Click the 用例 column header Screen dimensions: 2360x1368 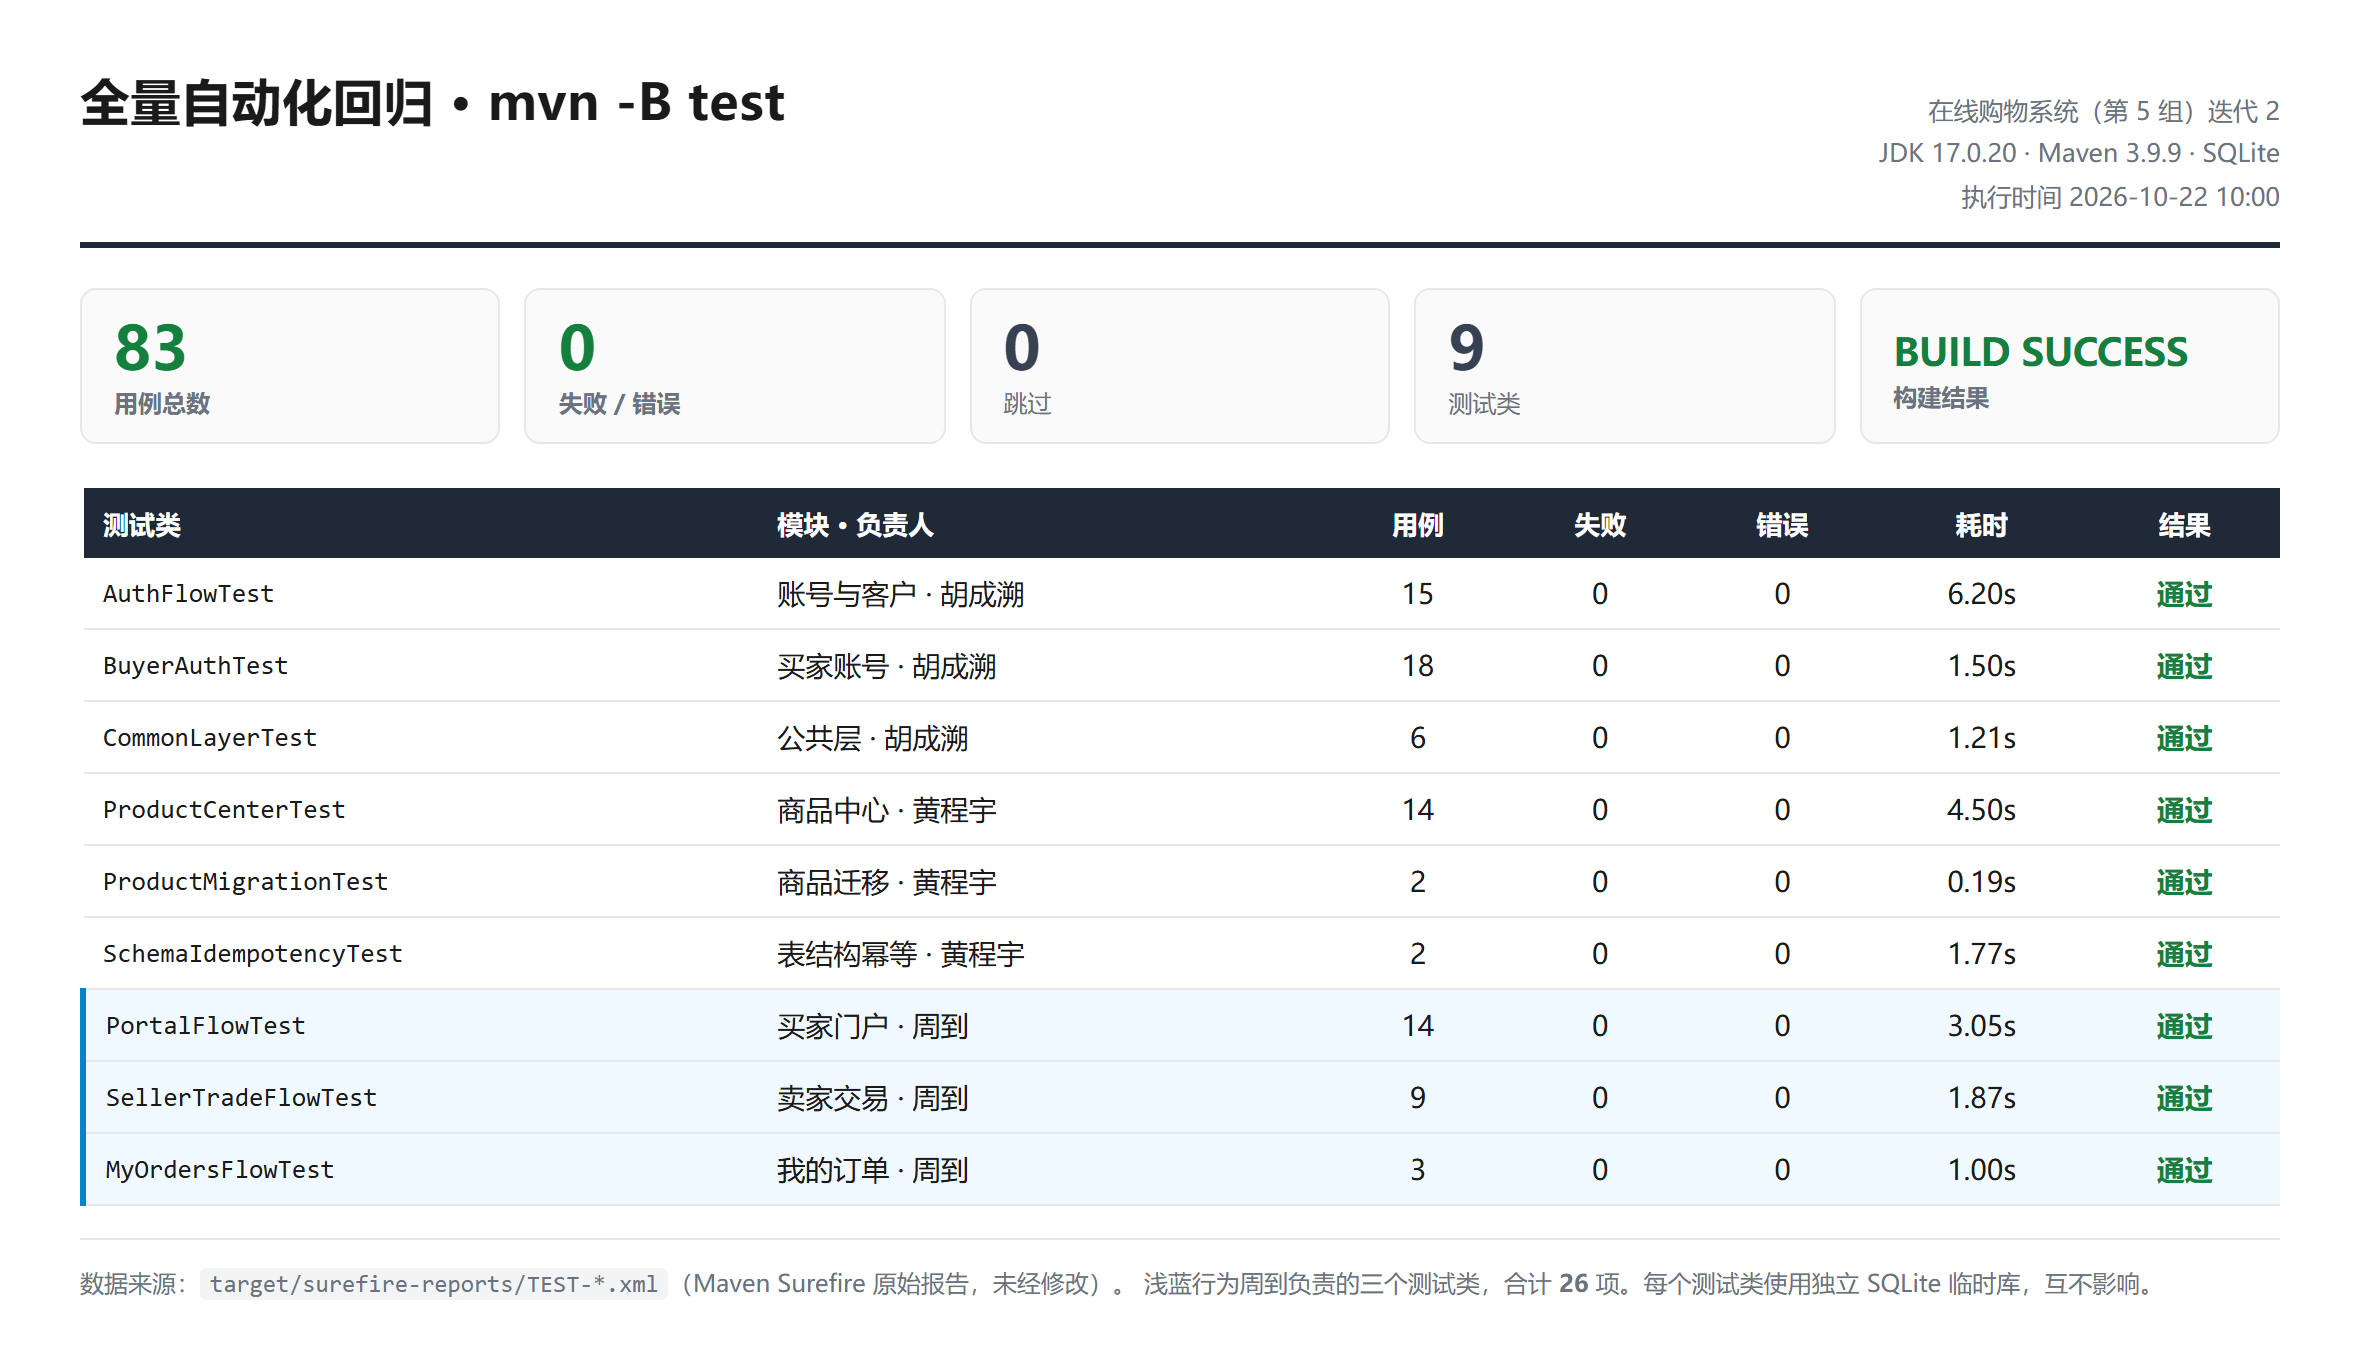tap(1417, 525)
